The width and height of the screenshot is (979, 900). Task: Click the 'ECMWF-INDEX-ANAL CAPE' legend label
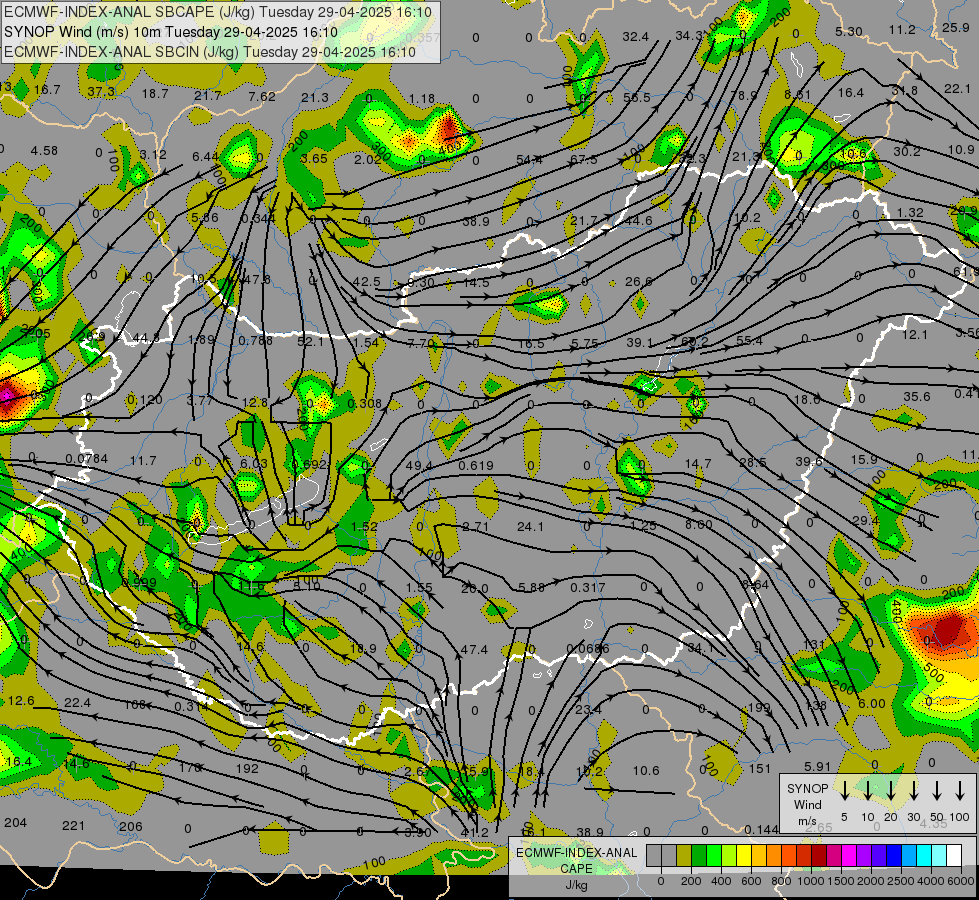[x=576, y=861]
